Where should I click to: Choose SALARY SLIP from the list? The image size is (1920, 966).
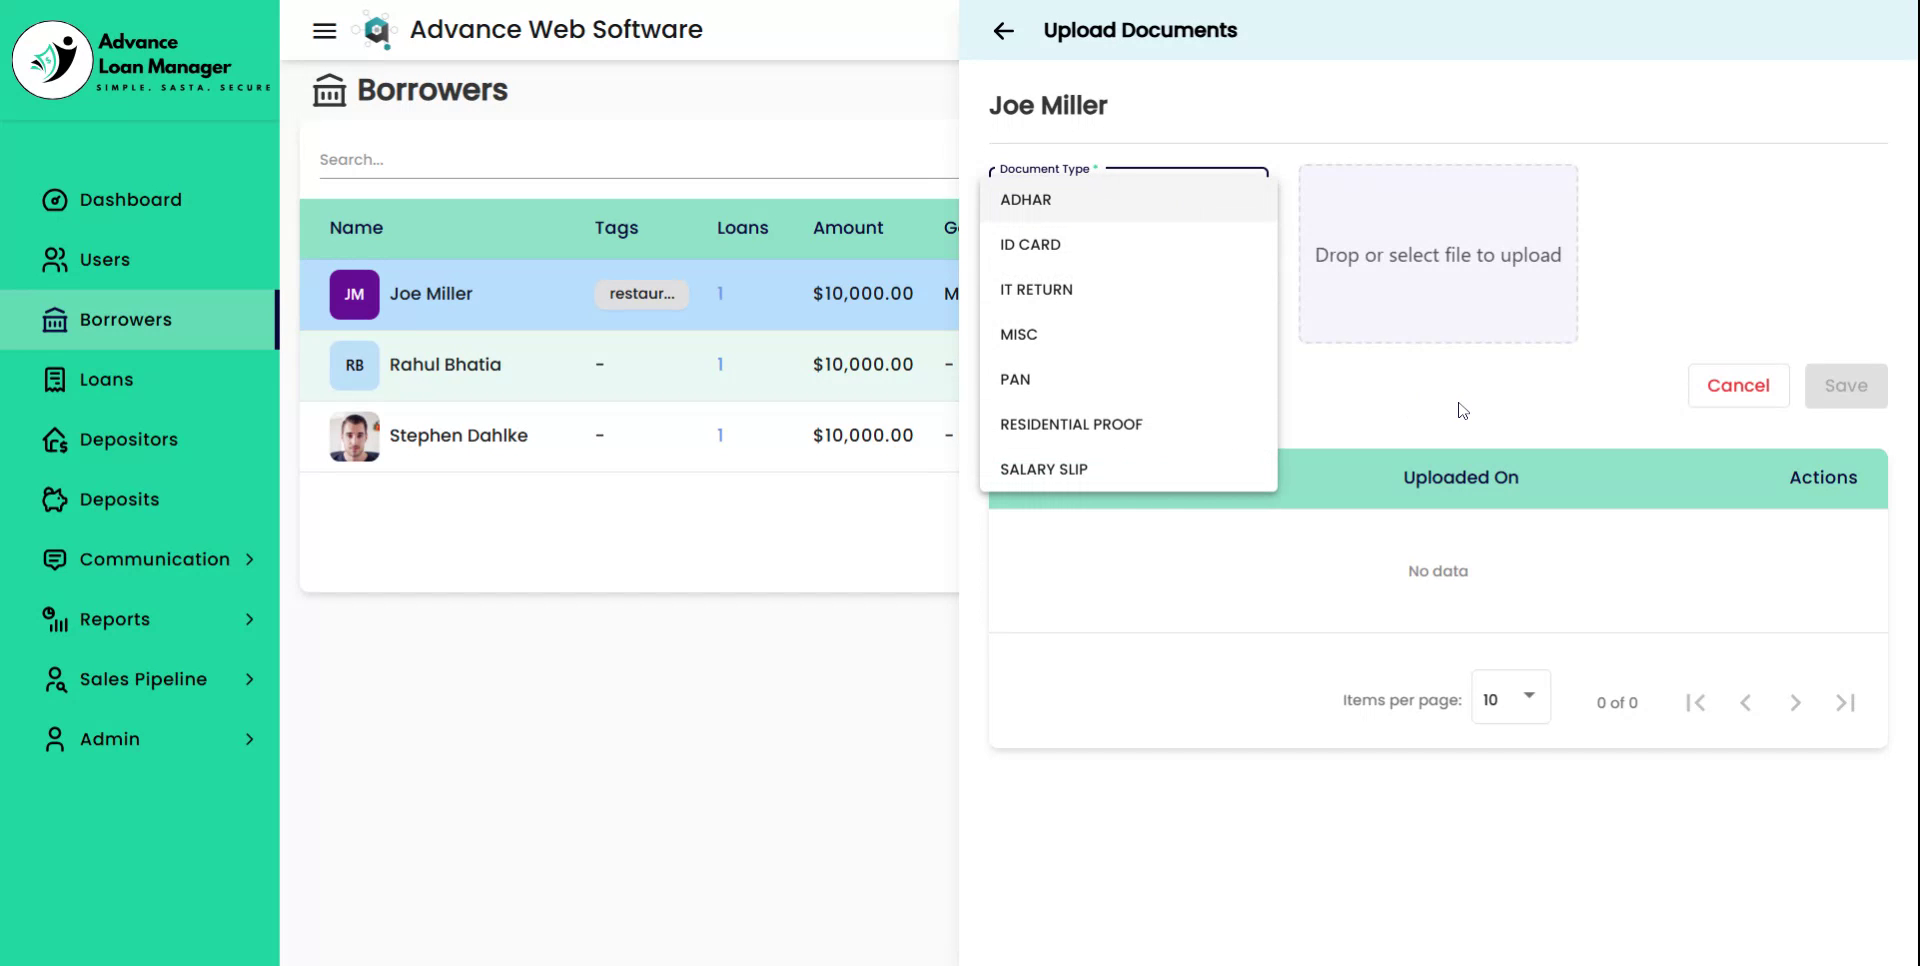[x=1044, y=470]
